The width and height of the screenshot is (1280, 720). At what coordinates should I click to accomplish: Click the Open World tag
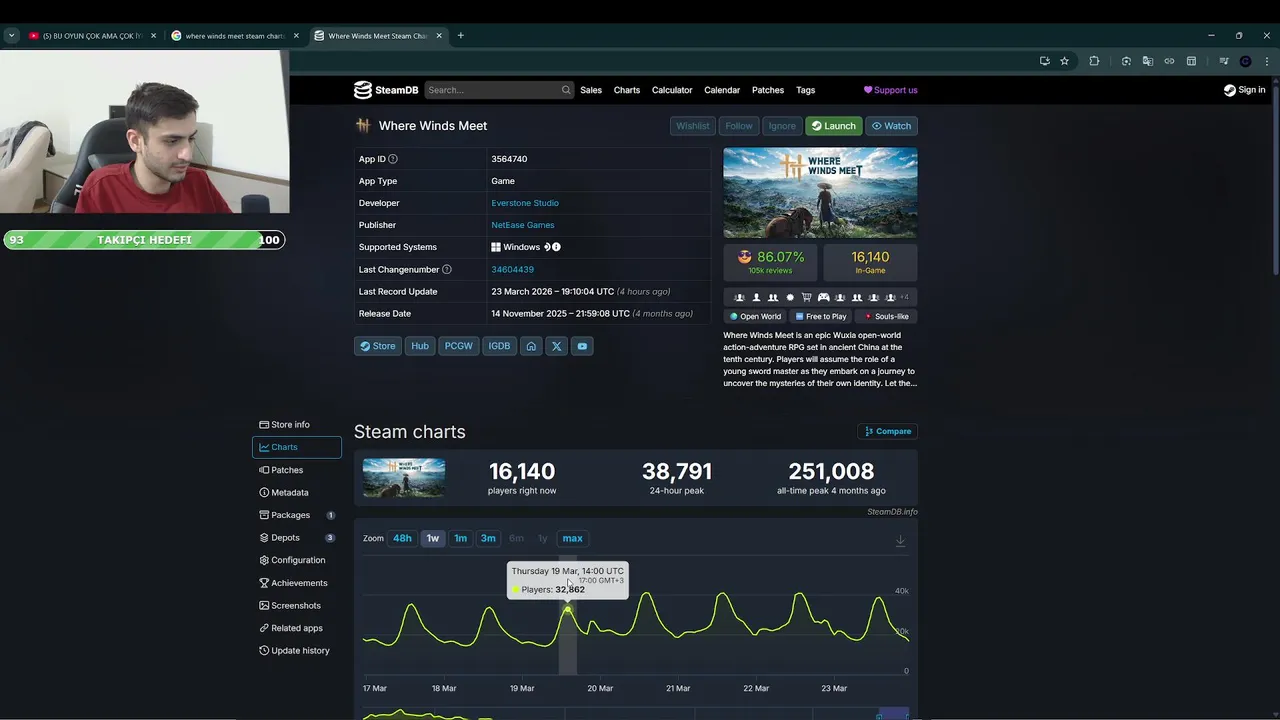pyautogui.click(x=755, y=316)
